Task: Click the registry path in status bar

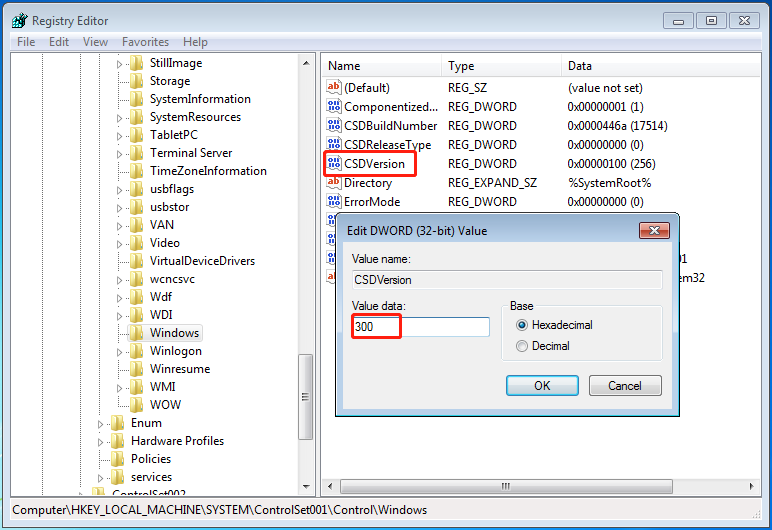Action: pos(220,510)
